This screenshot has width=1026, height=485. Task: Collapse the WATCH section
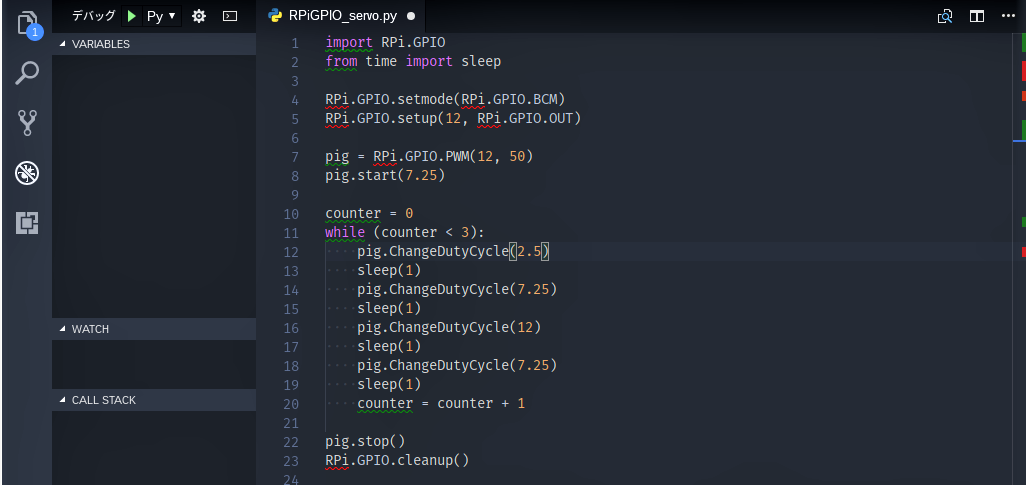[x=63, y=329]
